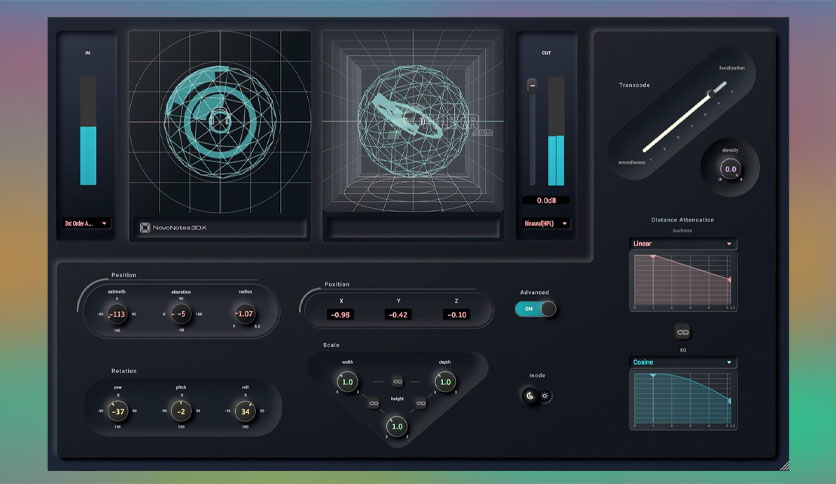The width and height of the screenshot is (836, 484).
Task: Click the roll knob showing 34
Action: [245, 412]
